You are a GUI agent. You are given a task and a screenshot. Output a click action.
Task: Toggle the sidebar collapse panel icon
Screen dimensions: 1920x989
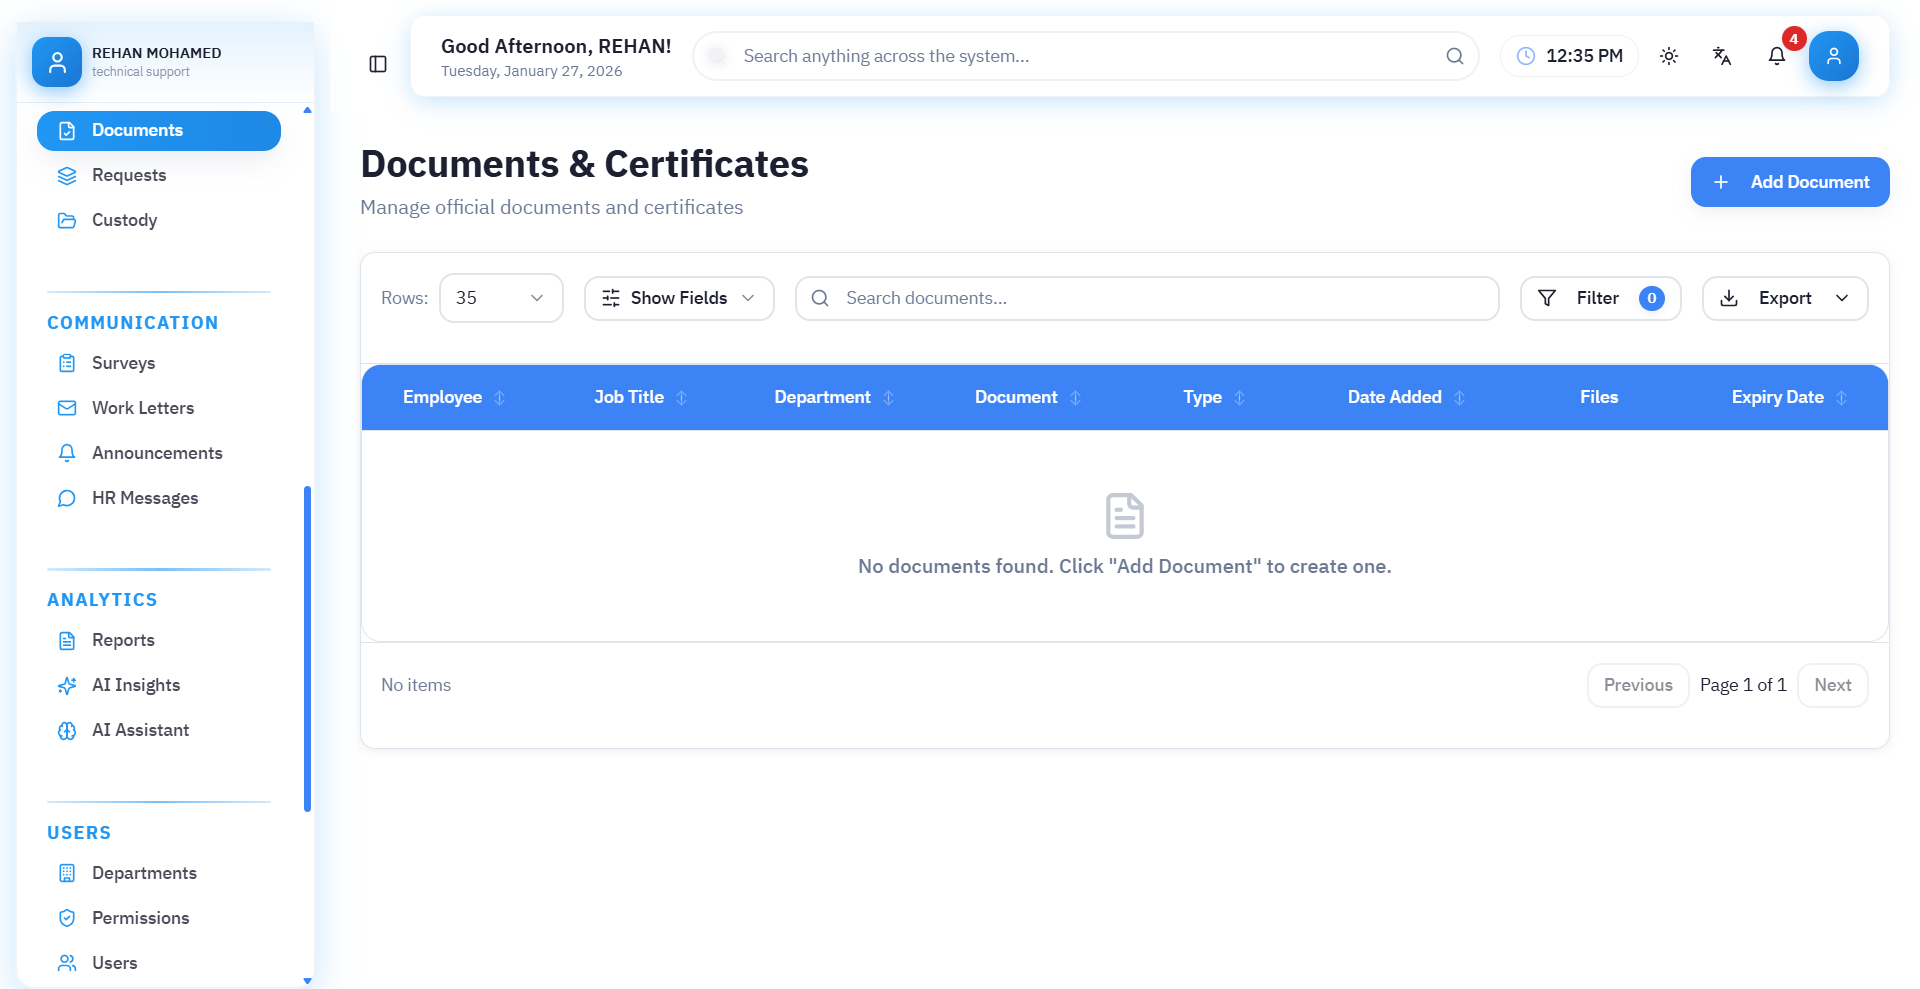[x=378, y=64]
